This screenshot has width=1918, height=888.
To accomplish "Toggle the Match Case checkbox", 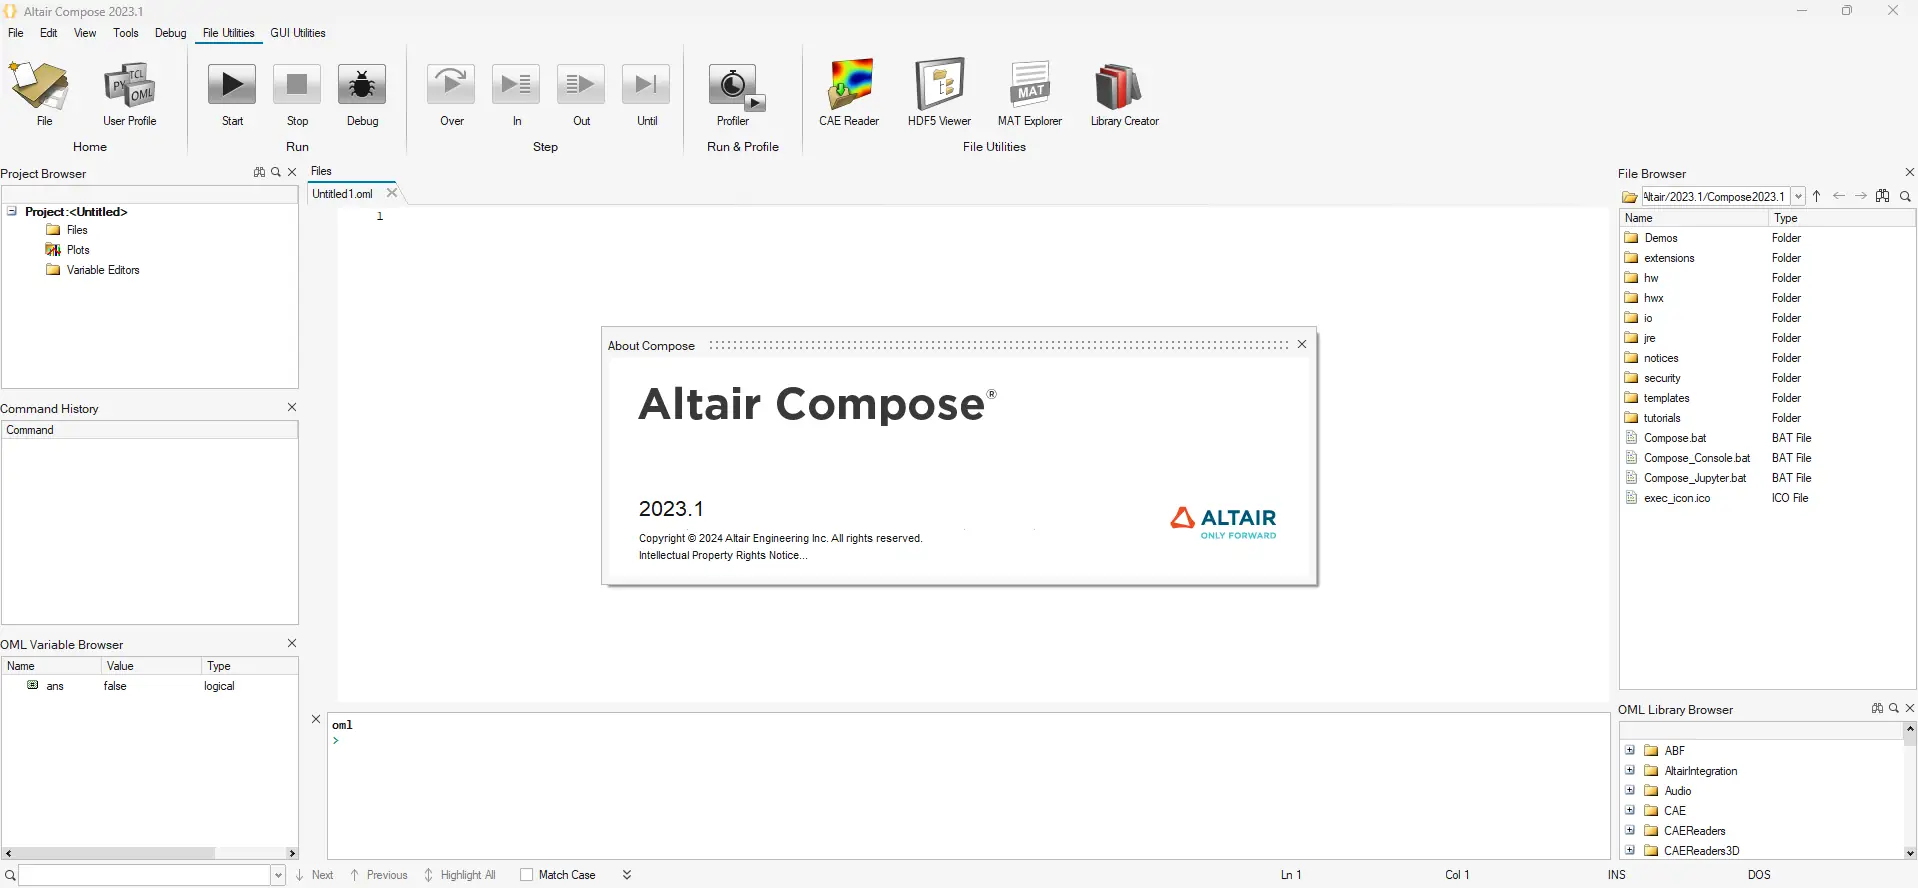I will (x=526, y=875).
